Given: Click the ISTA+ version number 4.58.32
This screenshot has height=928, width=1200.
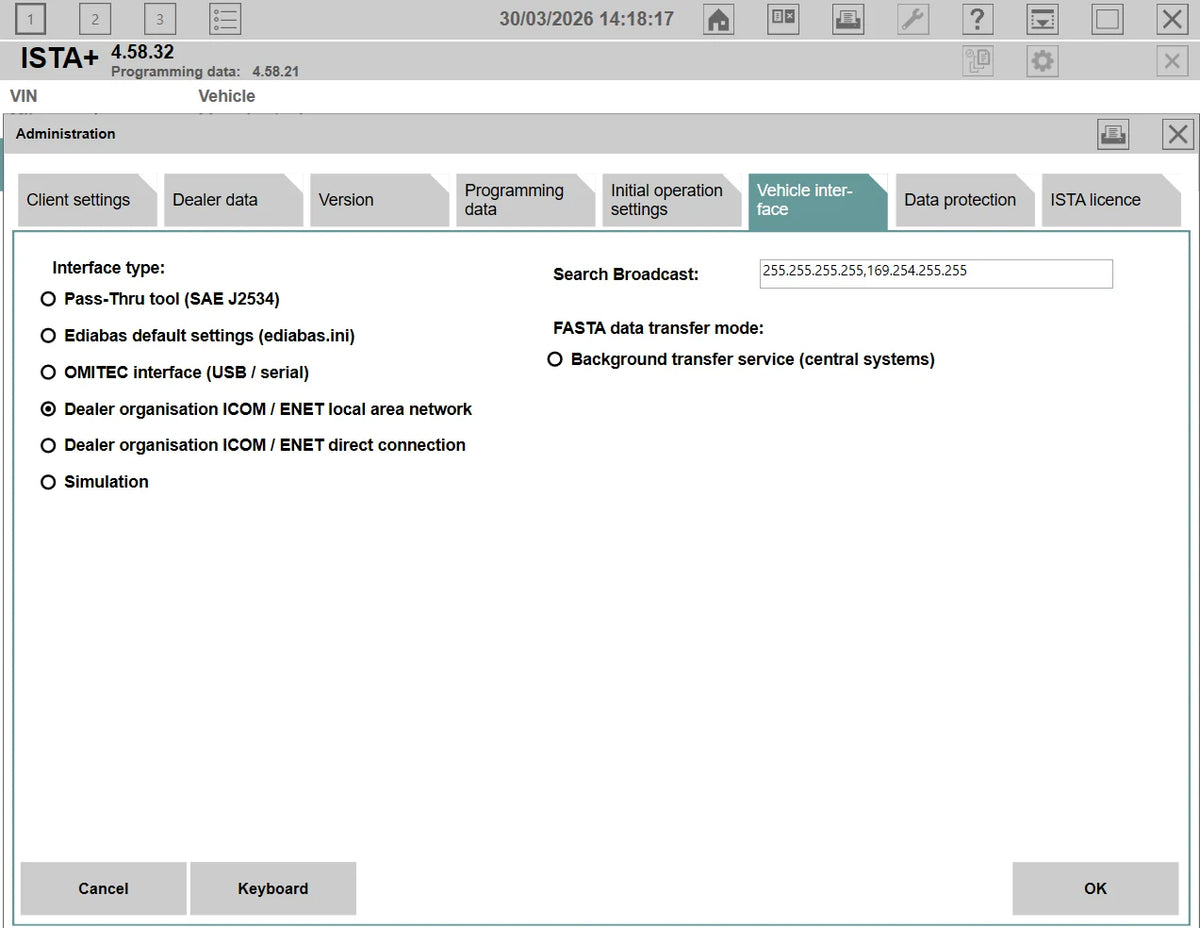Looking at the screenshot, I should coord(142,52).
